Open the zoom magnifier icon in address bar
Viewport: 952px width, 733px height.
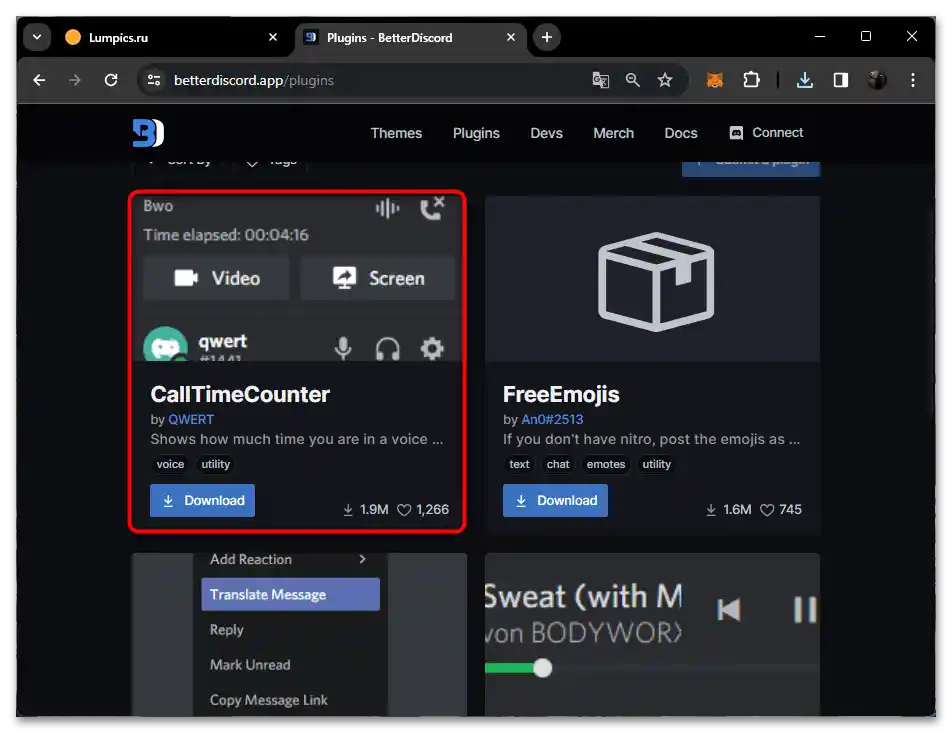tap(633, 80)
